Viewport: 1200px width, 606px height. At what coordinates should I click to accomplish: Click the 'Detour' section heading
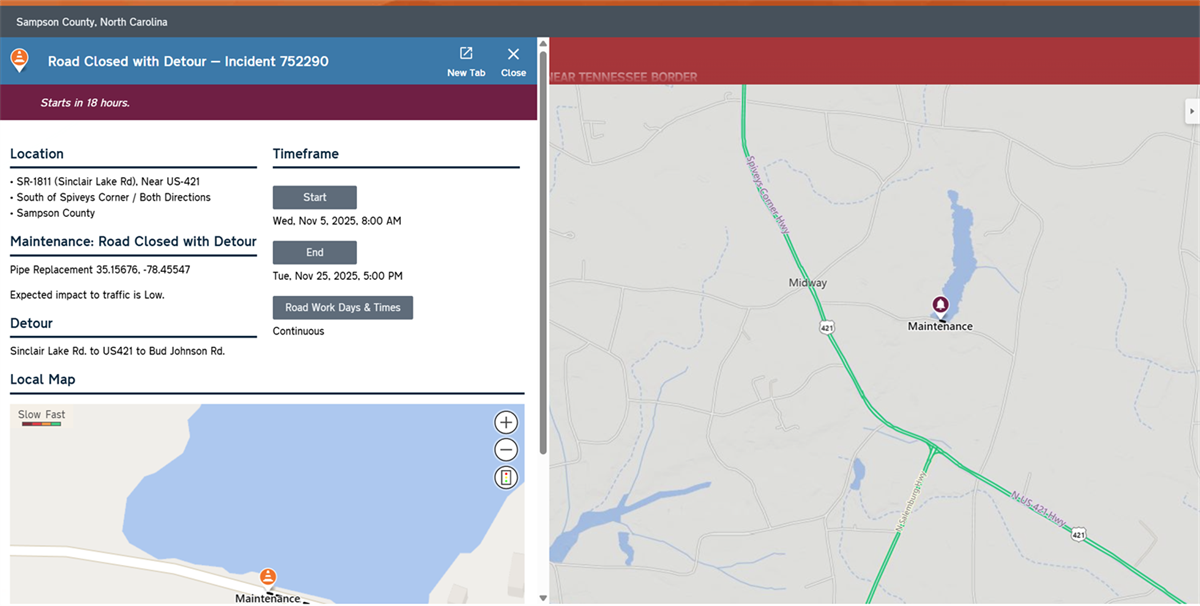coord(31,324)
